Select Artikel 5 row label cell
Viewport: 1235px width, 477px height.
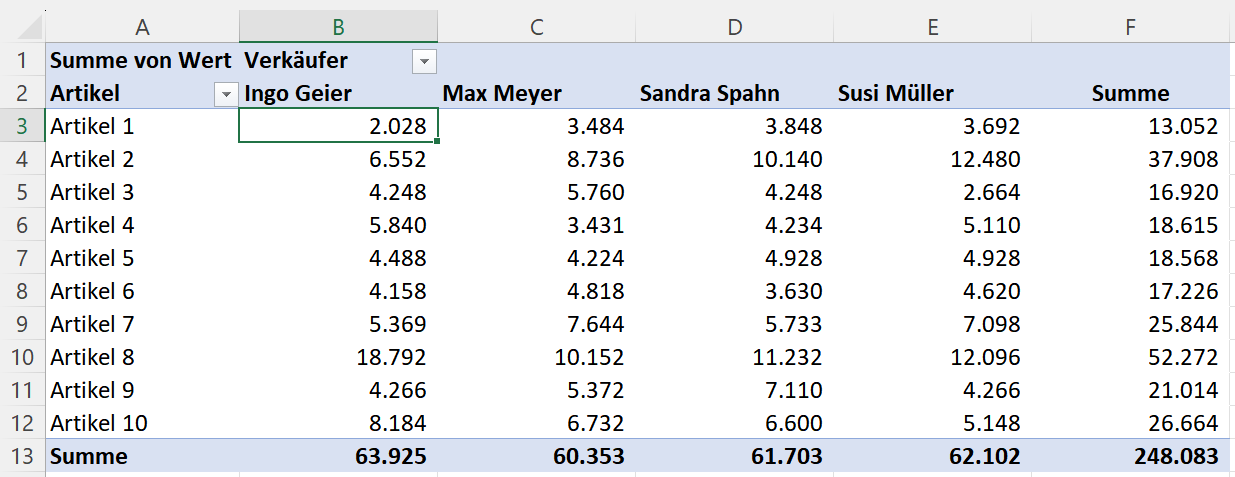point(142,258)
